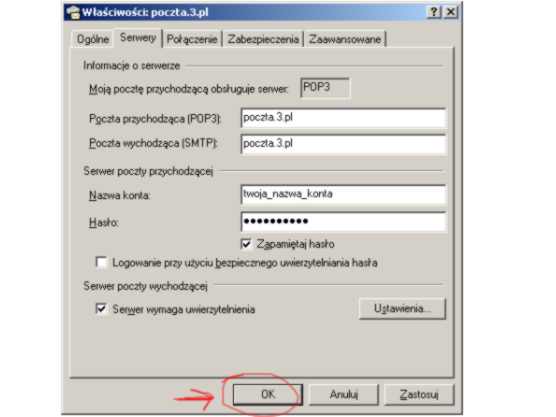The image size is (556, 417).
Task: Click the Anuluj button
Action: pyautogui.click(x=344, y=394)
